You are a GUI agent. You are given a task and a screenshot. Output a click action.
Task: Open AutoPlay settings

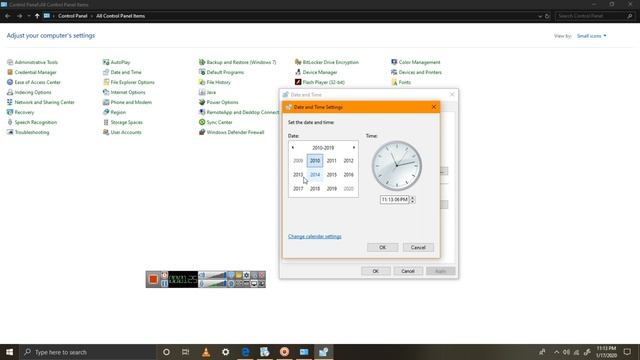[x=116, y=62]
